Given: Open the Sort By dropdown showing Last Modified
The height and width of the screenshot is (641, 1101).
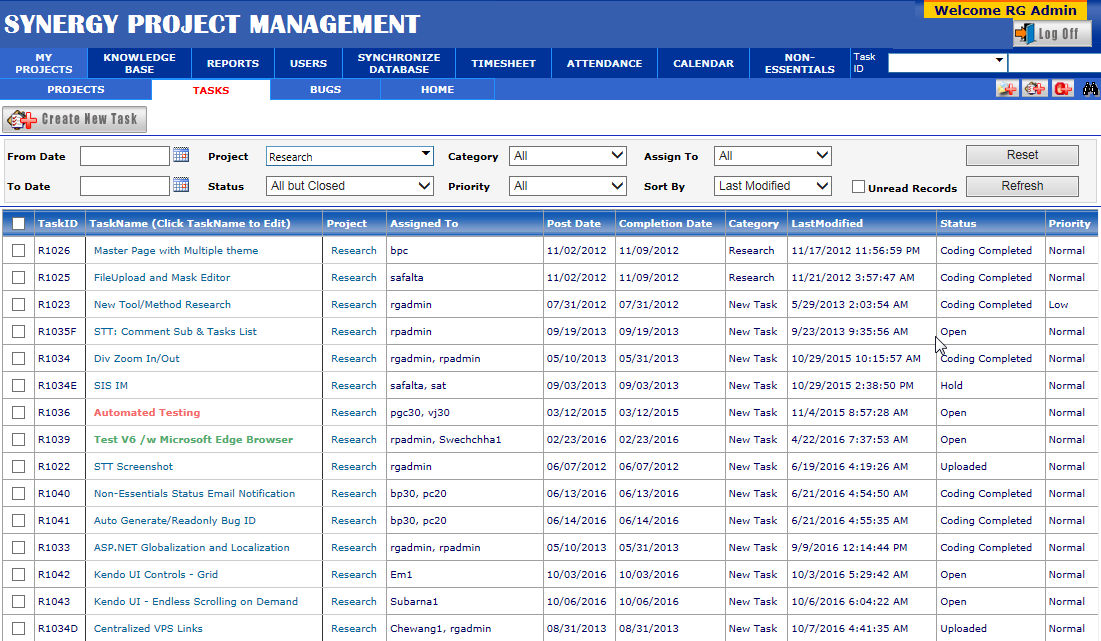Looking at the screenshot, I should pyautogui.click(x=773, y=186).
